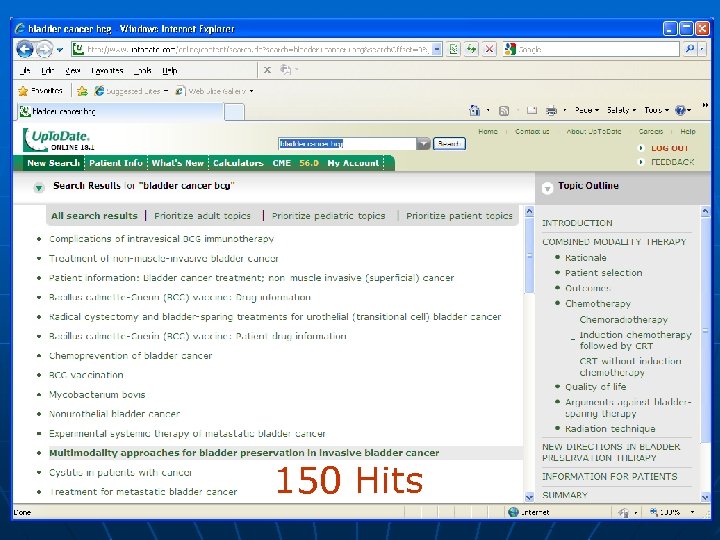Collapse the Search Results section arrow
The width and height of the screenshot is (720, 540).
click(38, 187)
